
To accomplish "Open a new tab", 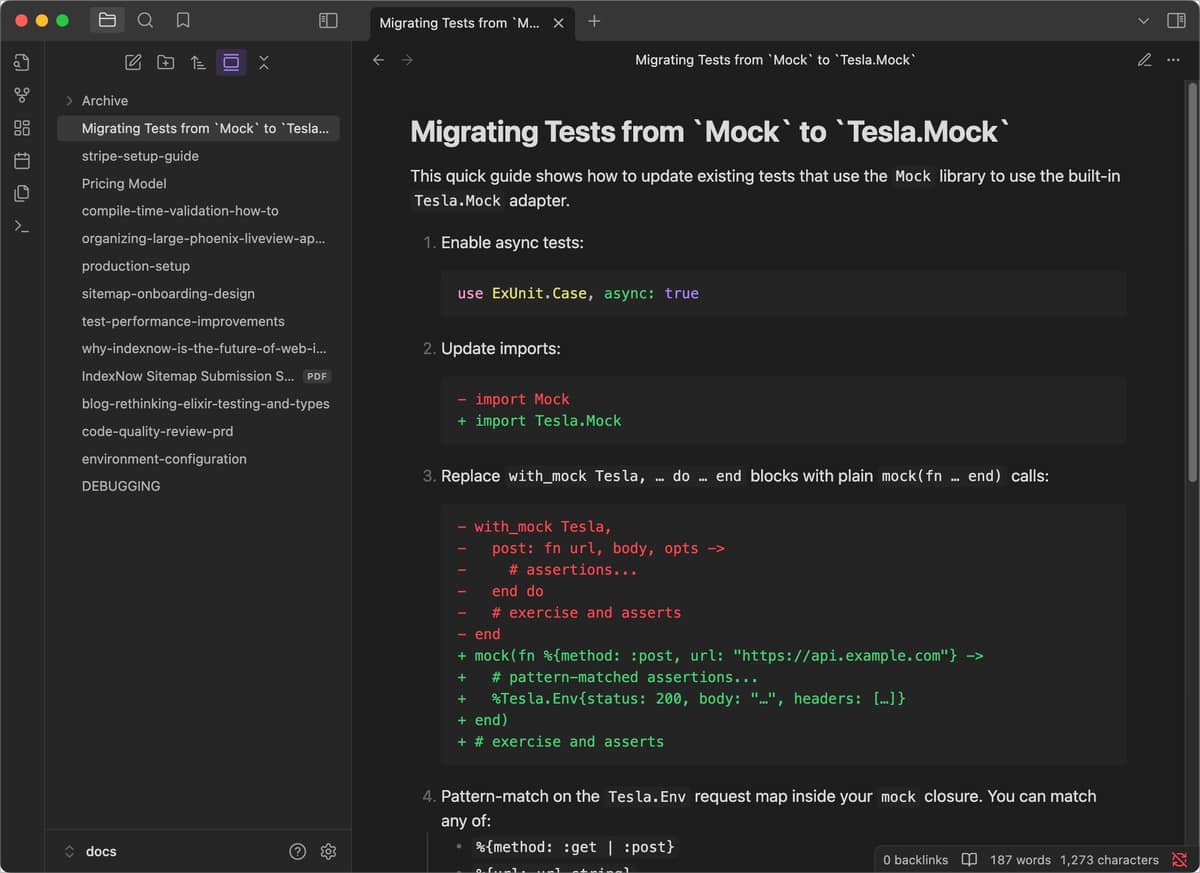I will (594, 21).
